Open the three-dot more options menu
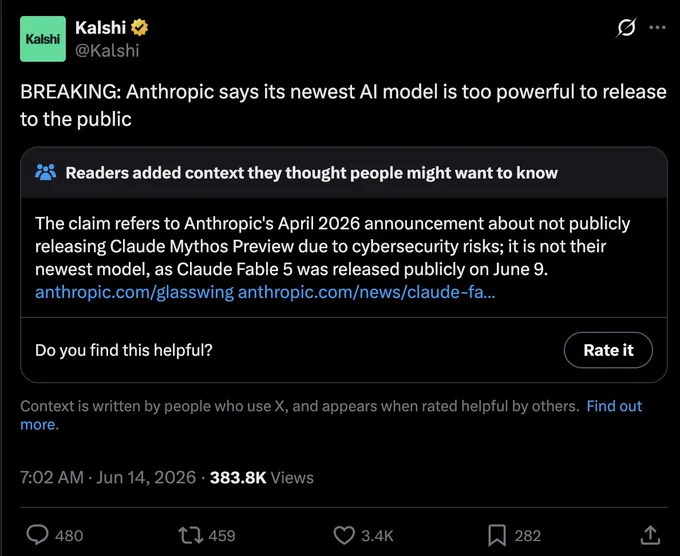Viewport: 680px width, 556px height. (657, 27)
